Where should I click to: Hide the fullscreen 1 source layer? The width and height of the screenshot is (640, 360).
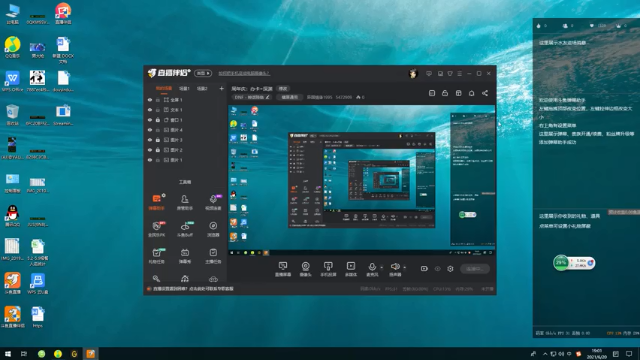point(150,100)
